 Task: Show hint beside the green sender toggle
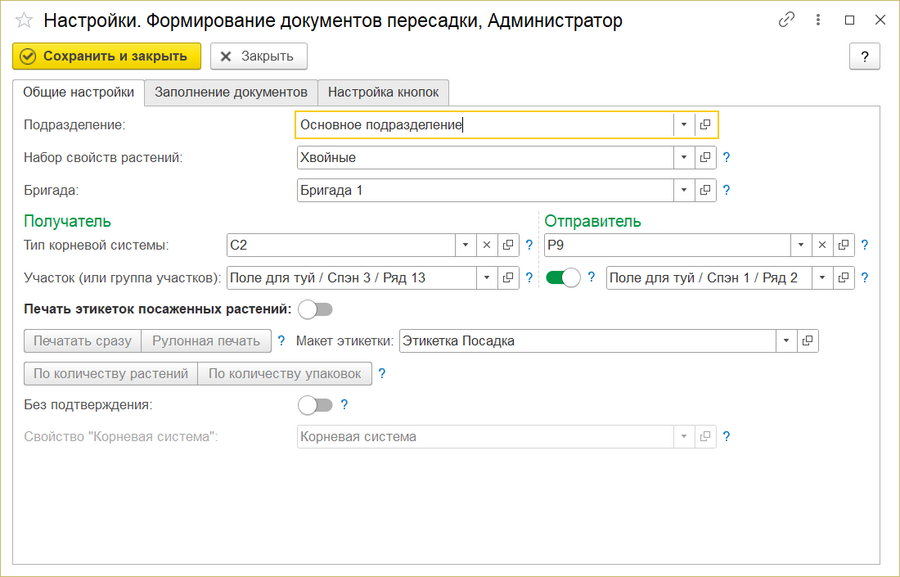[591, 278]
